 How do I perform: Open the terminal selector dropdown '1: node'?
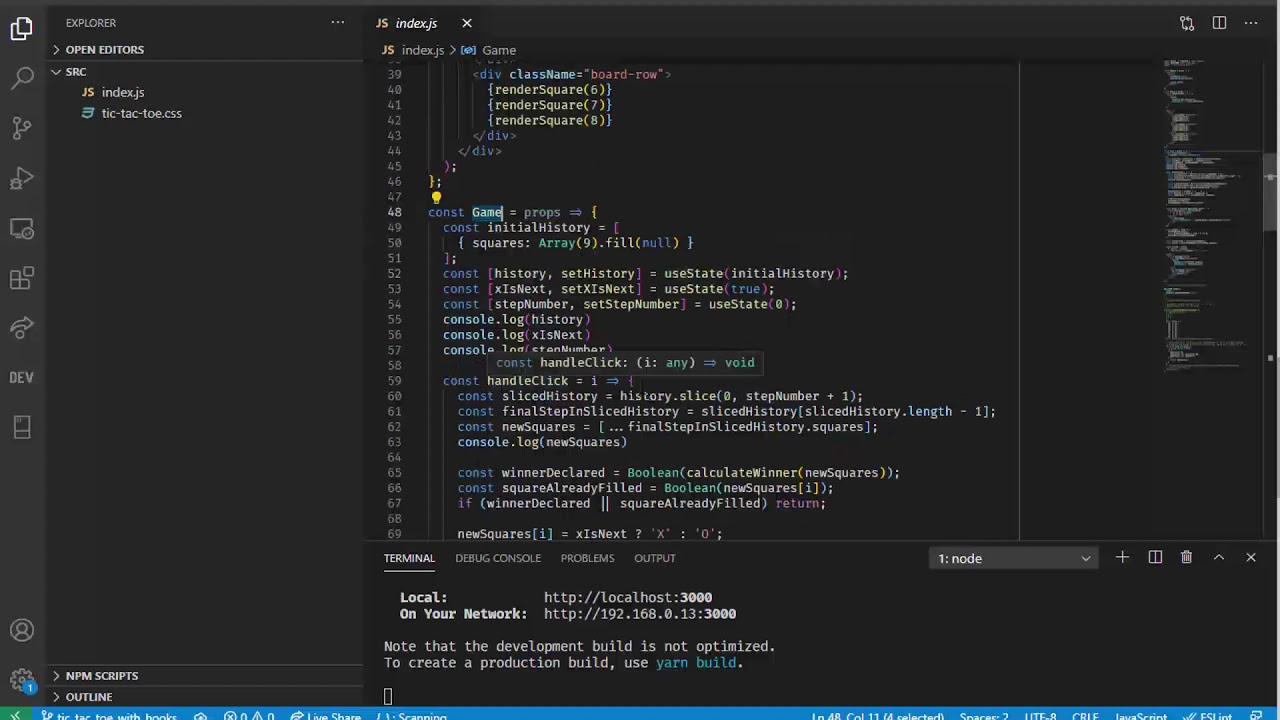(1014, 558)
